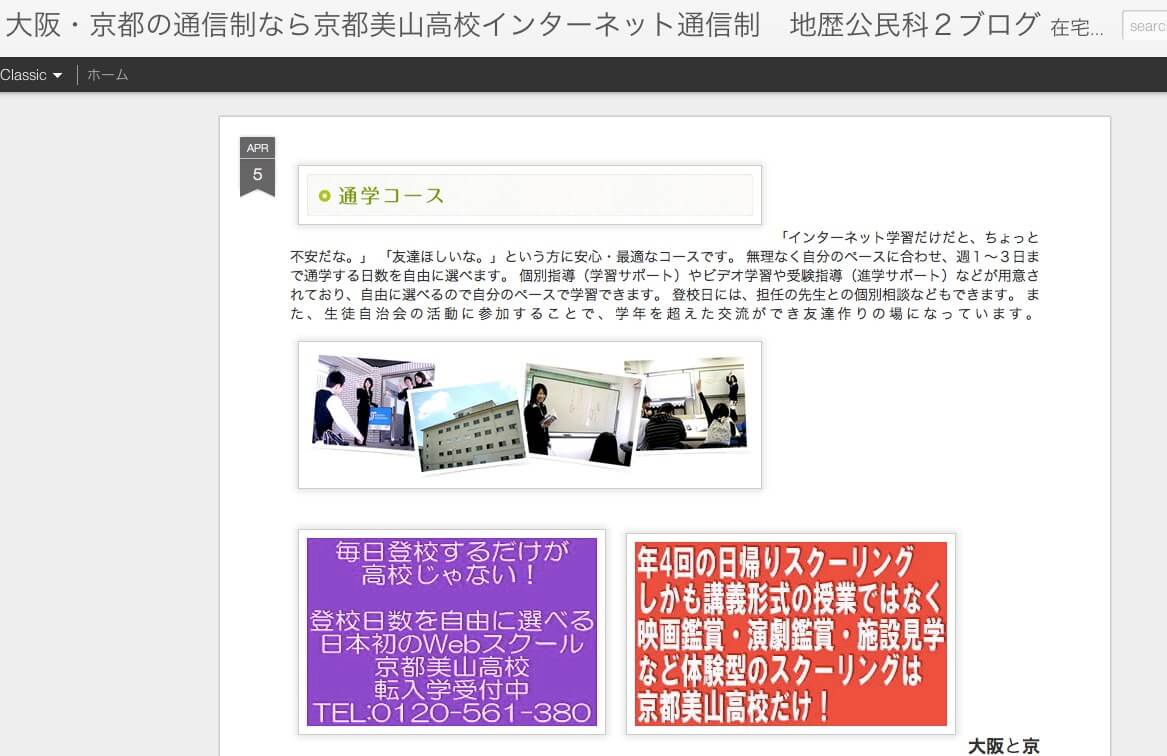
Task: Open the 通学コース banner image
Action: [x=530, y=195]
